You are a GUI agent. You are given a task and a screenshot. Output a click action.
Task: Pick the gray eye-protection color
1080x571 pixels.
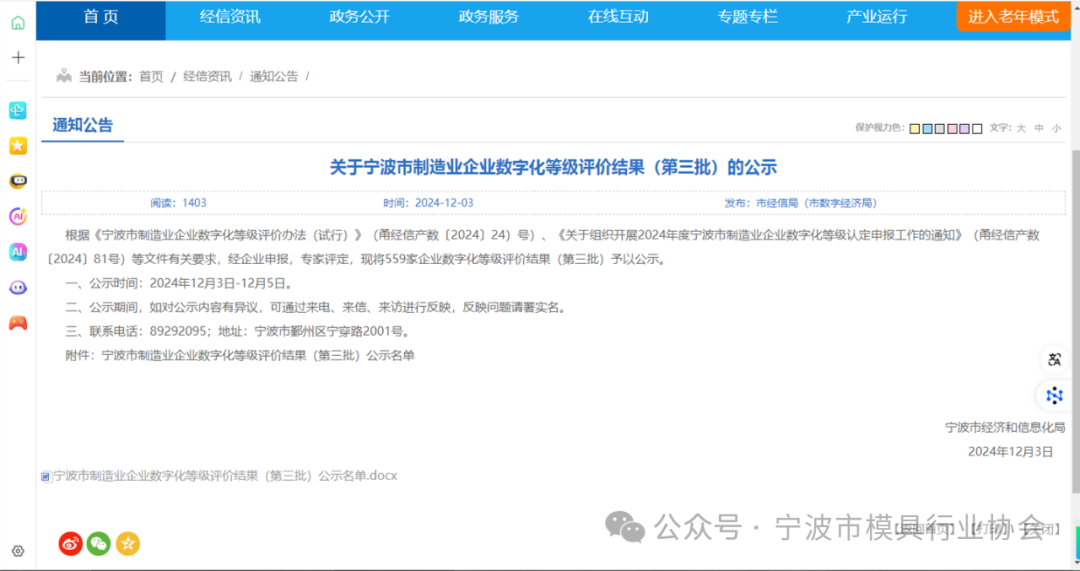click(x=939, y=129)
